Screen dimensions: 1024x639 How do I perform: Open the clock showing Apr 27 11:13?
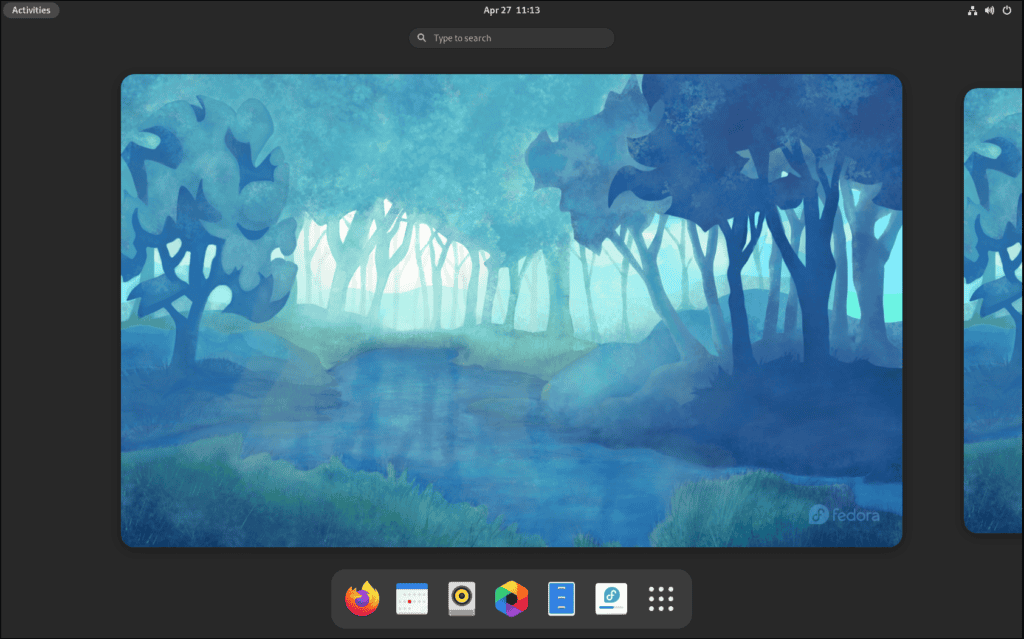(x=511, y=10)
